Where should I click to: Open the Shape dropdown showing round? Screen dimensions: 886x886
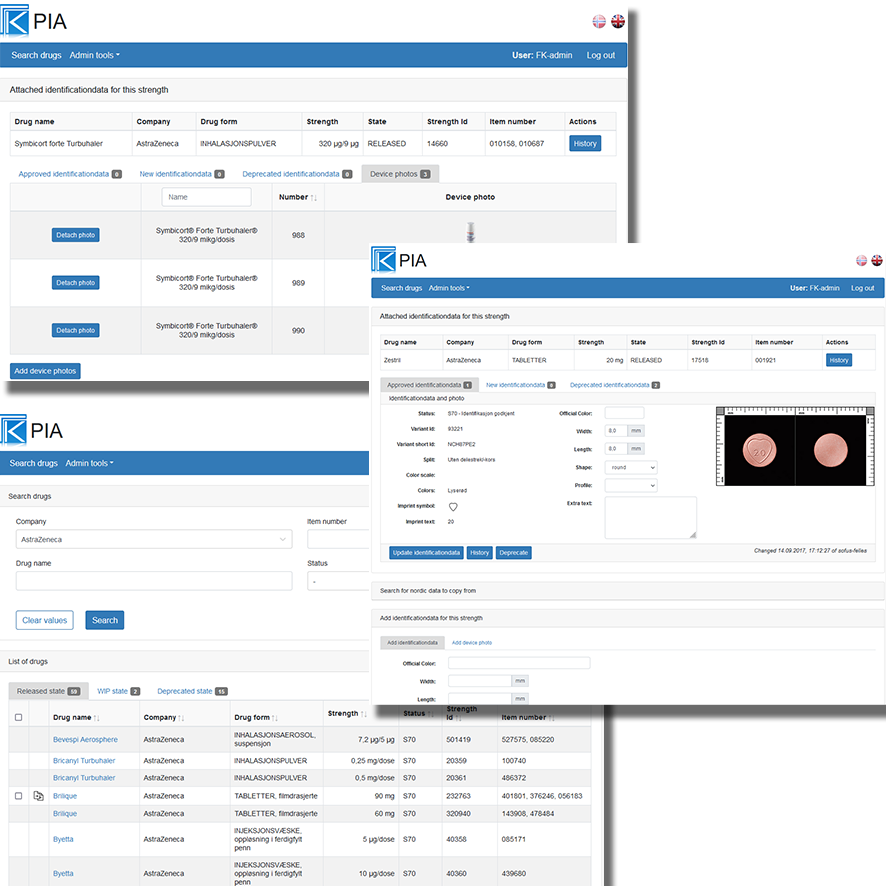point(630,467)
